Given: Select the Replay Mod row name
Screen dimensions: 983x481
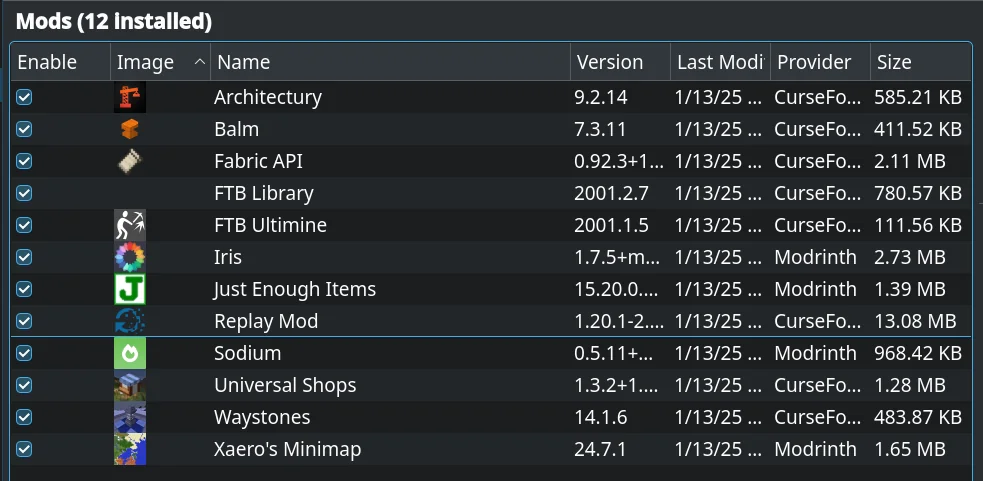Looking at the screenshot, I should click(266, 321).
